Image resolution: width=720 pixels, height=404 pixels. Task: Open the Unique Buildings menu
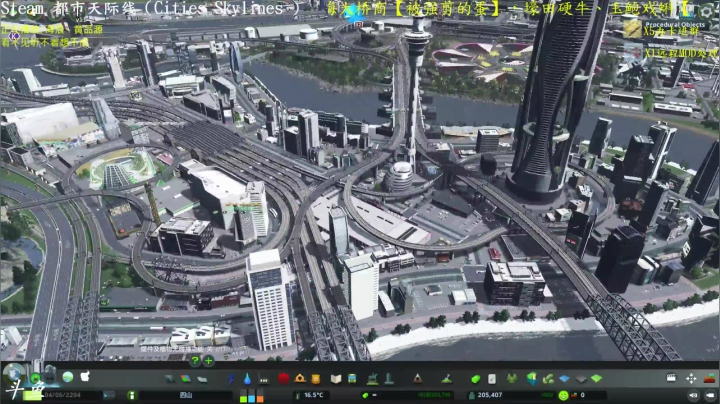pos(389,379)
